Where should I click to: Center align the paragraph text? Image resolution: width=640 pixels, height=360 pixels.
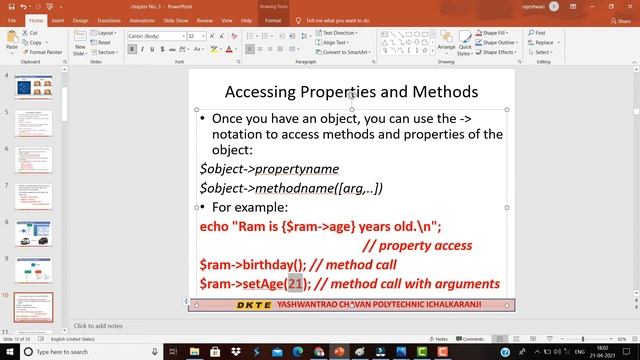click(x=260, y=49)
